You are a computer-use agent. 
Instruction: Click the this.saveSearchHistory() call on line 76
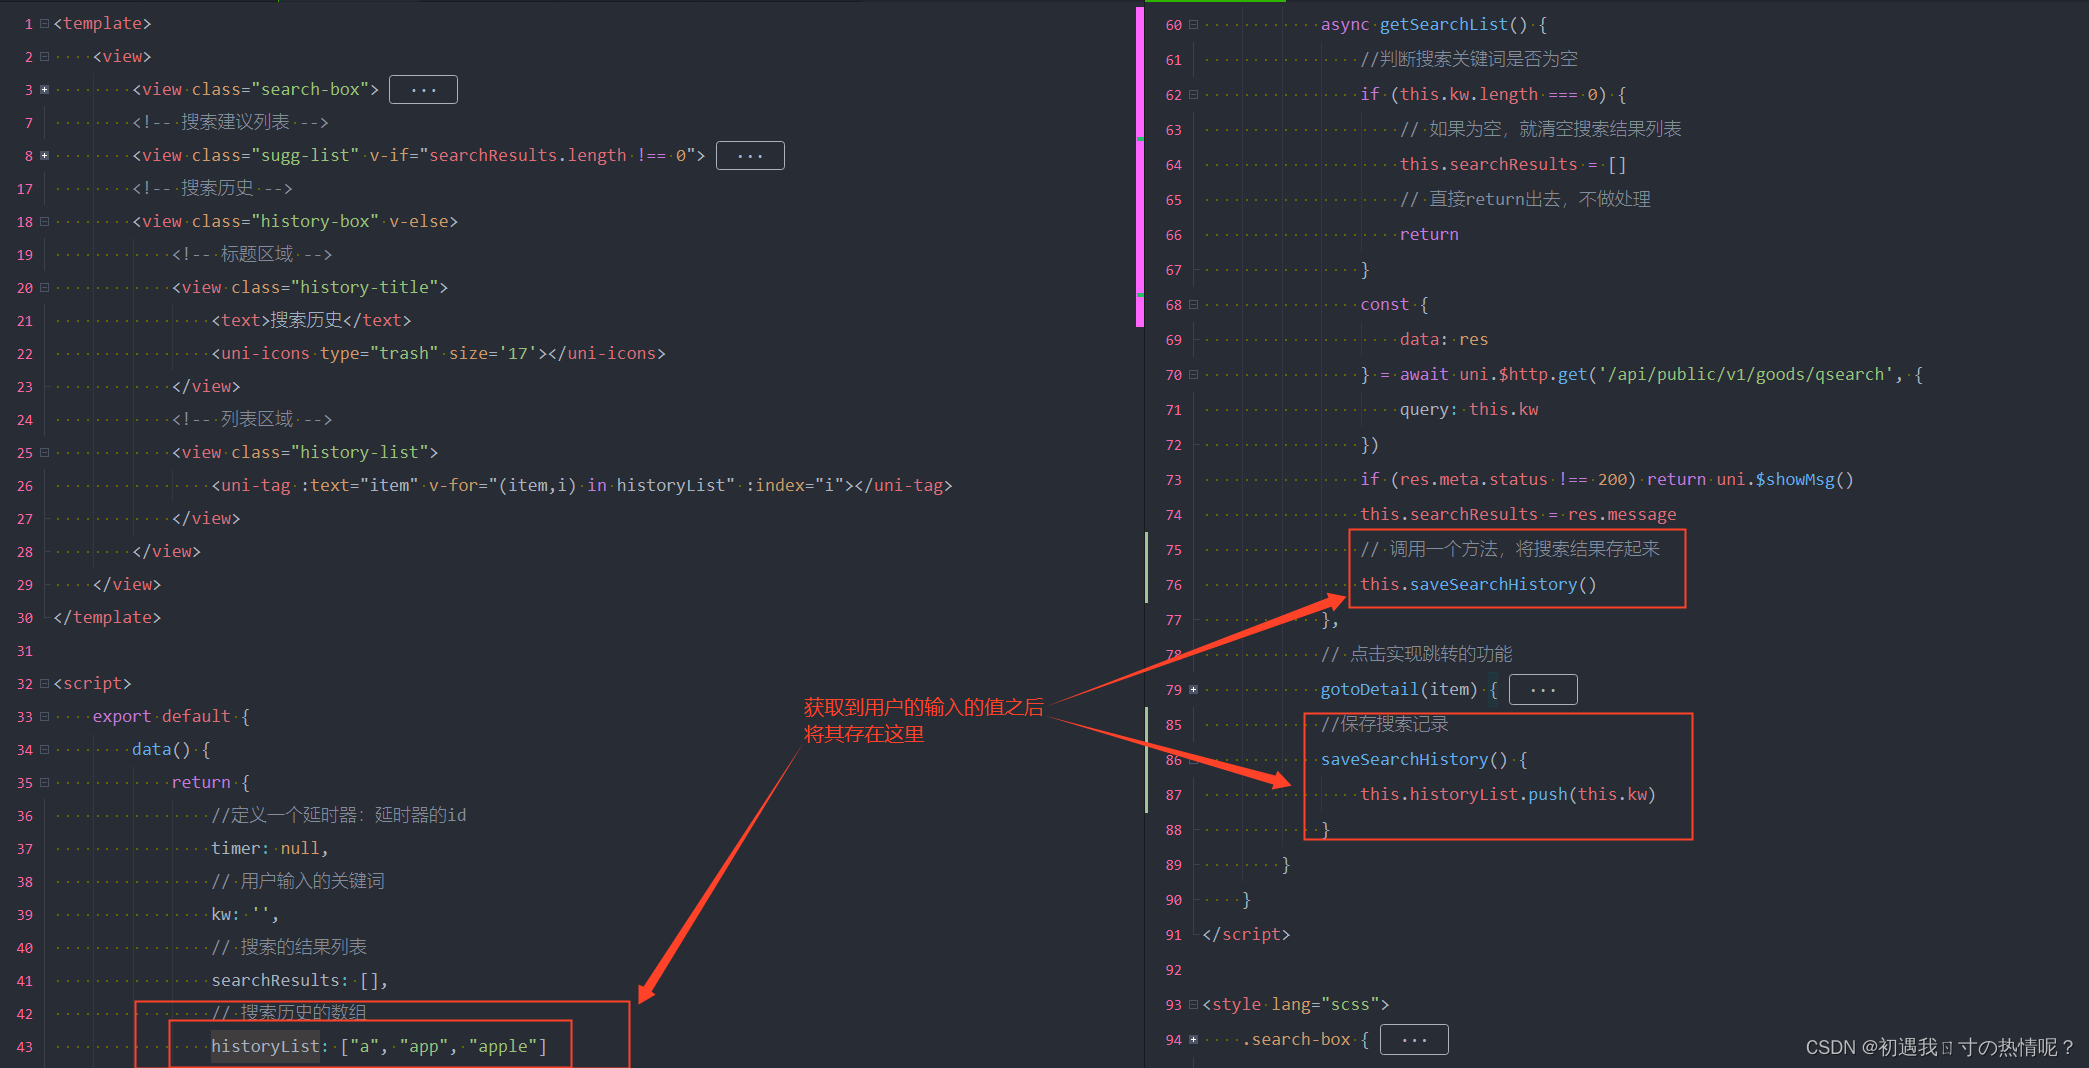(1478, 584)
